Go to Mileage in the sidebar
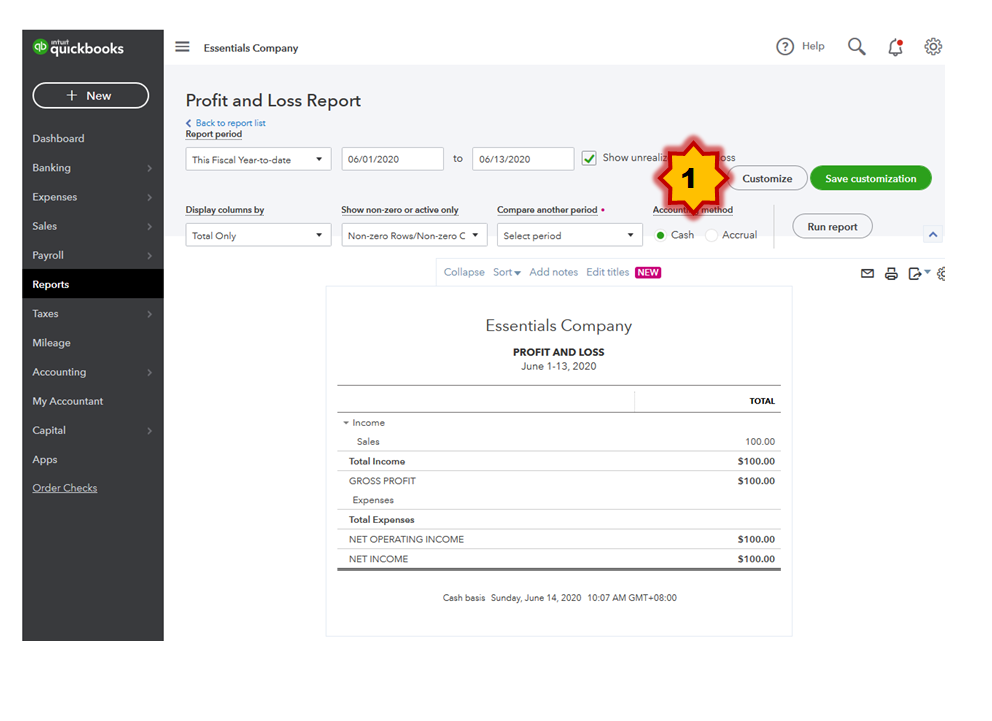 [x=52, y=343]
